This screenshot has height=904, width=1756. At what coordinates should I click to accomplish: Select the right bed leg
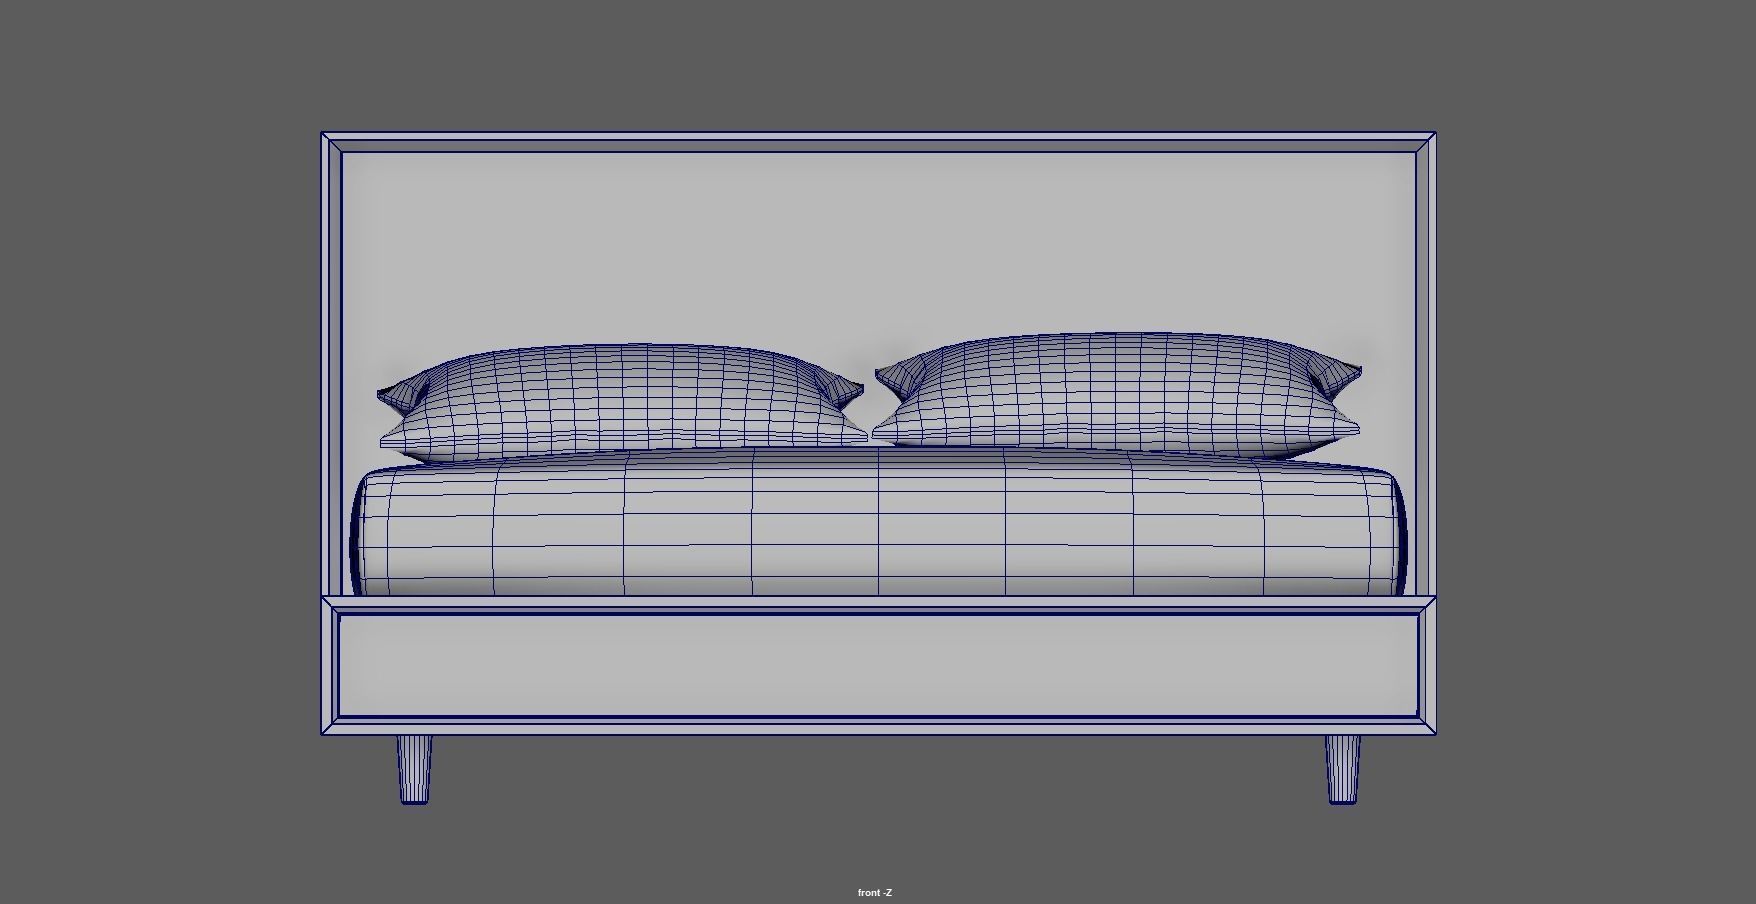(x=1343, y=770)
